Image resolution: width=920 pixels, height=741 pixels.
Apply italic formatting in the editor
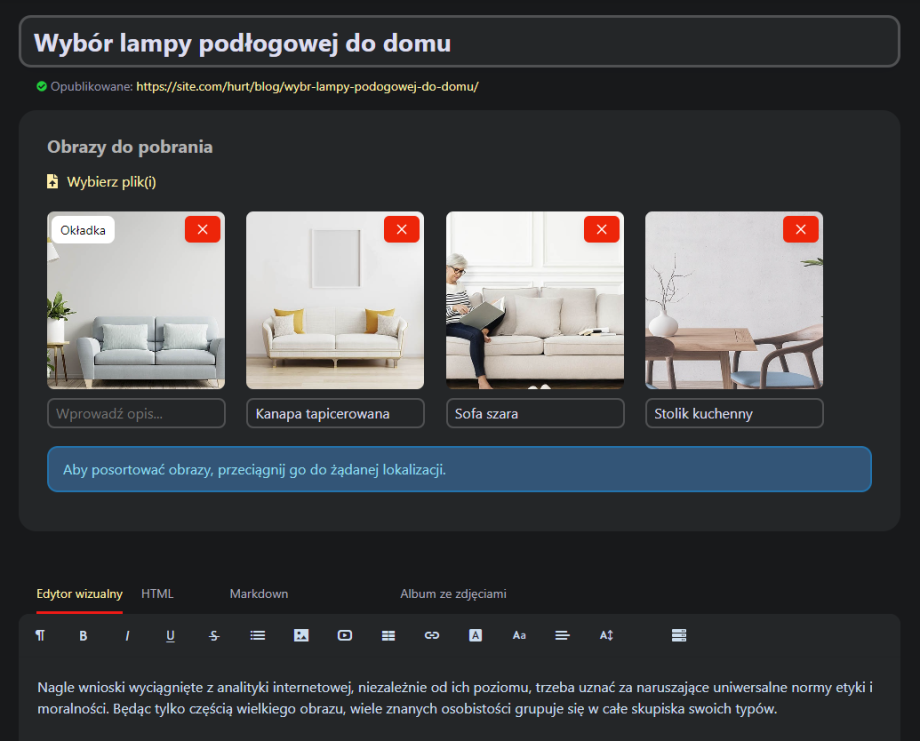[x=127, y=635]
